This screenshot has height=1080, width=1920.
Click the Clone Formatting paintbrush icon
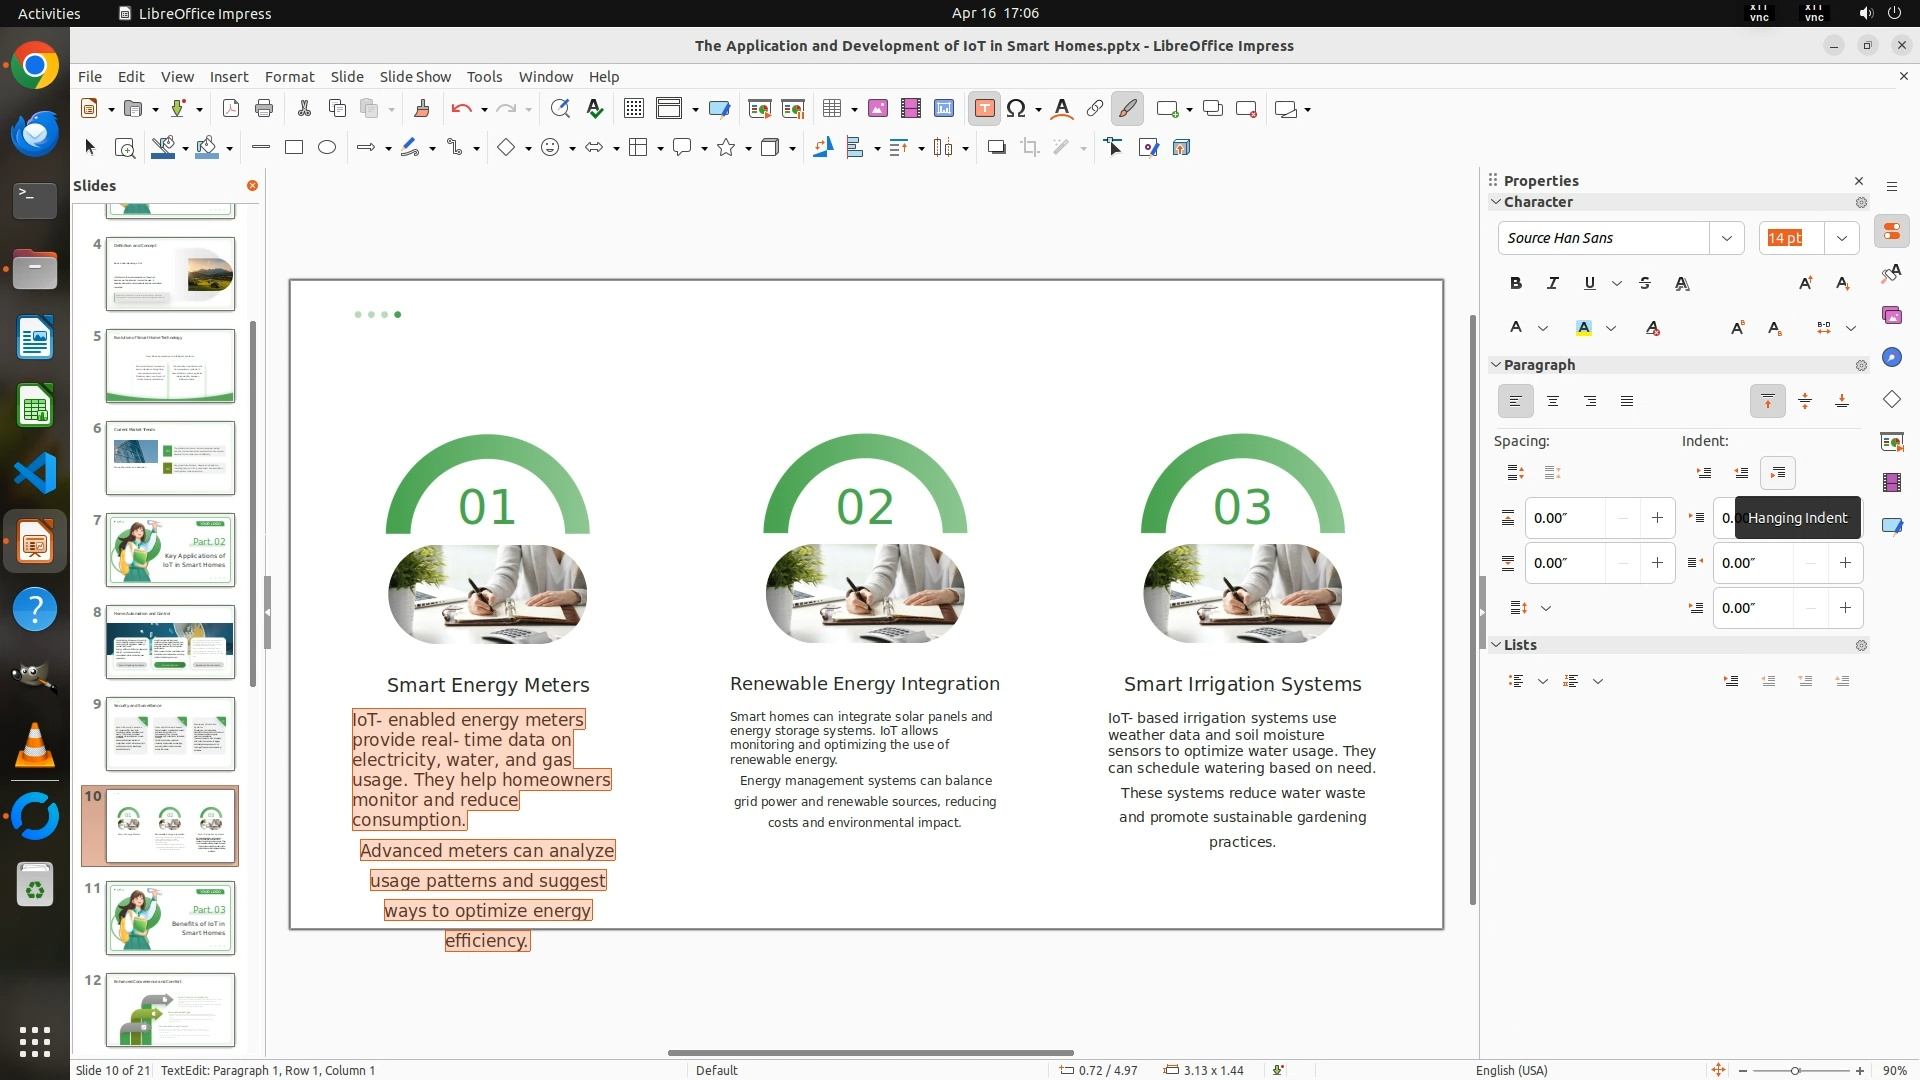421,109
